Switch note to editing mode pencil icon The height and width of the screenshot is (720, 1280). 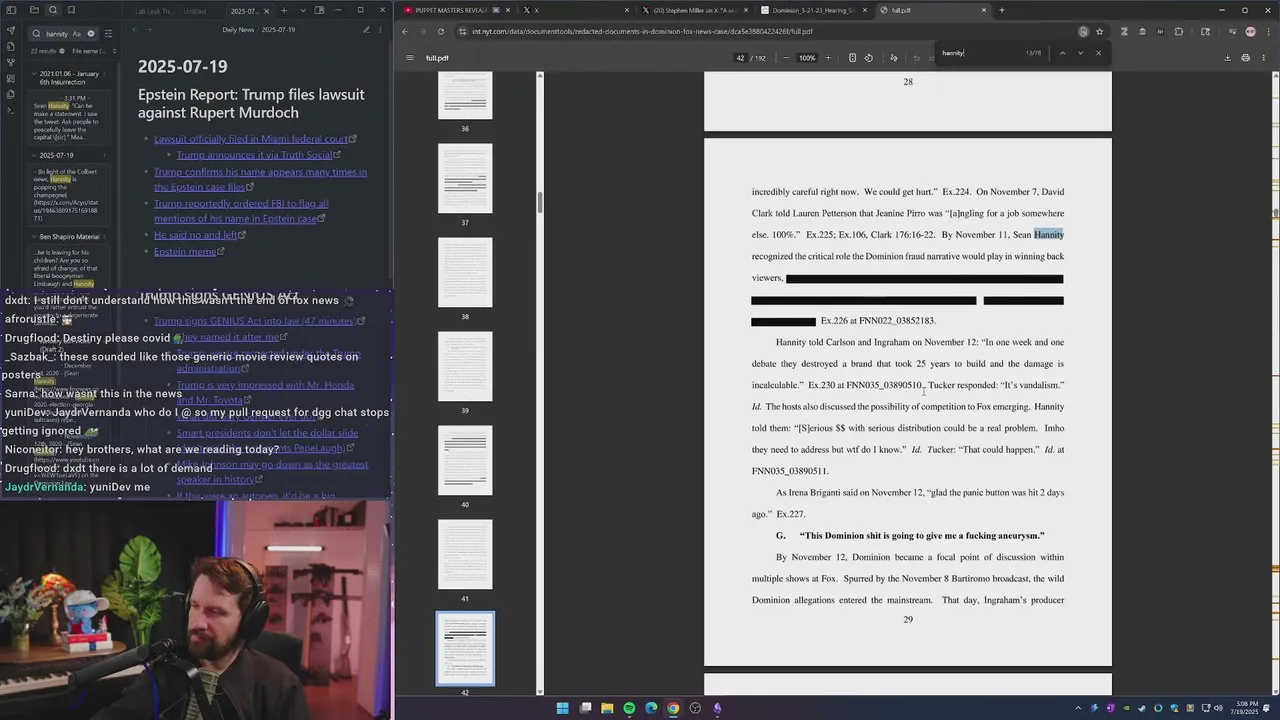pos(366,30)
